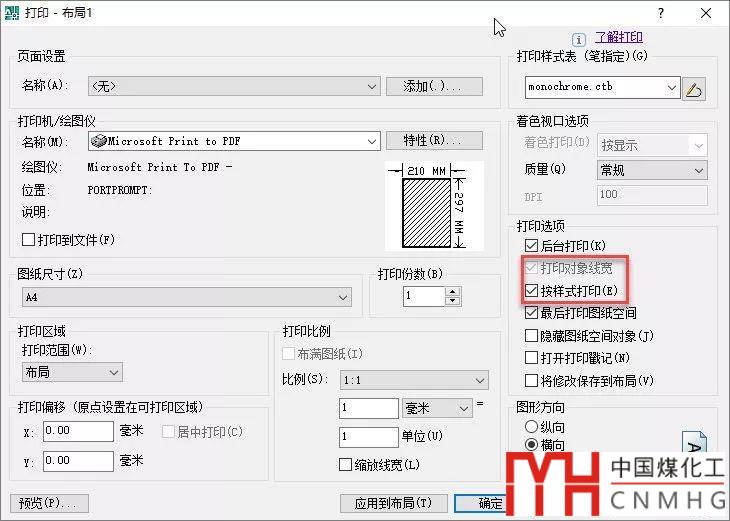
Task: Open the monochrome.ctb plot style dropdown
Action: [602, 88]
